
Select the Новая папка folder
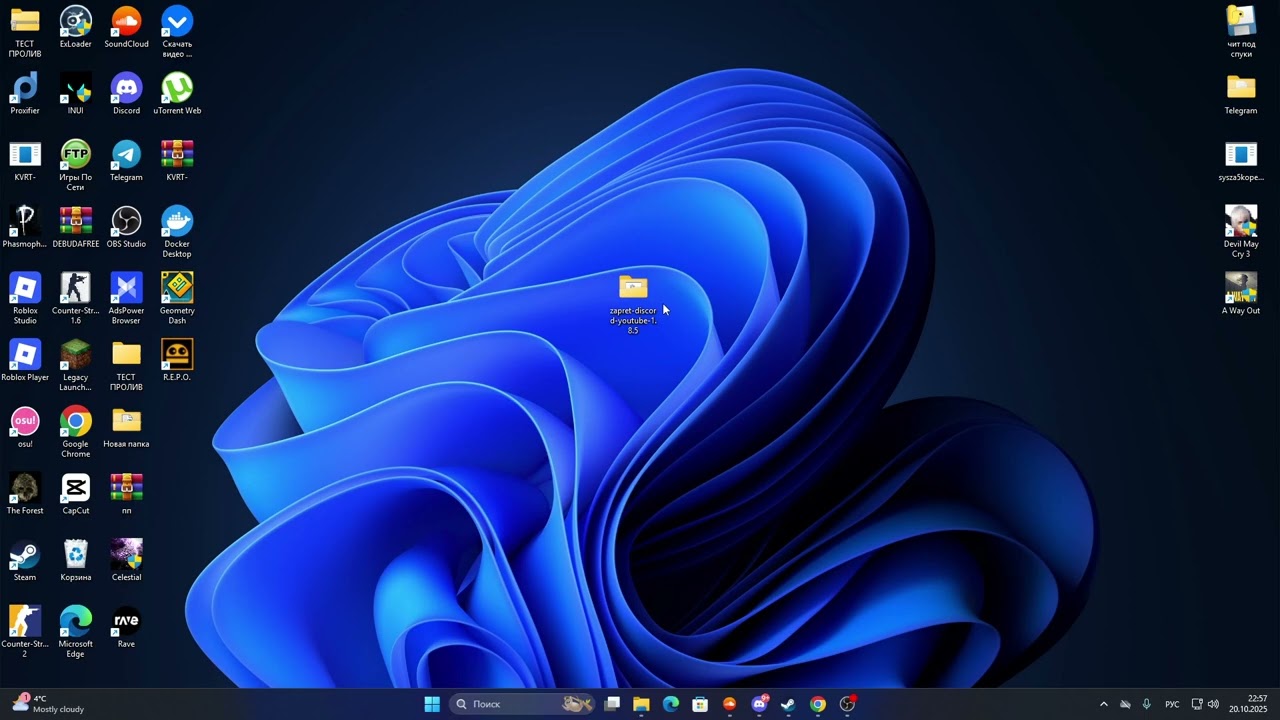click(x=126, y=427)
